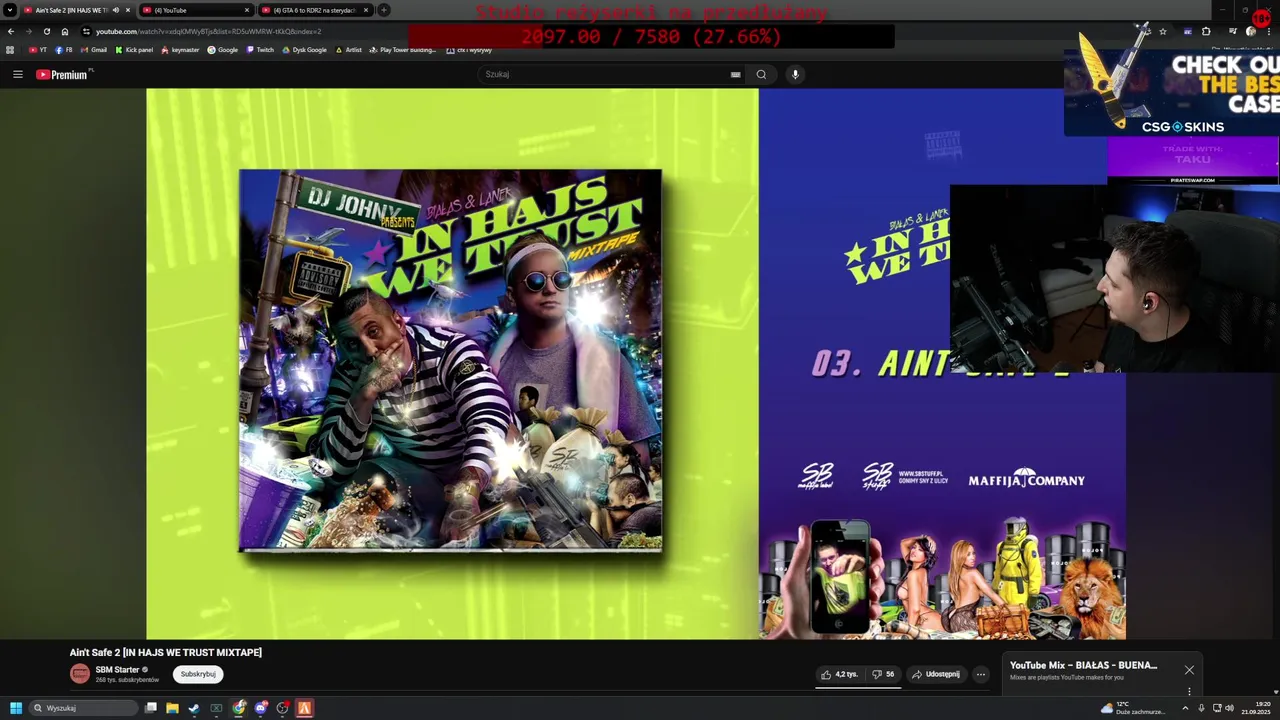Image resolution: width=1280 pixels, height=720 pixels.
Task: Mute the Ain't Safe 2 tab audio
Action: click(x=115, y=10)
